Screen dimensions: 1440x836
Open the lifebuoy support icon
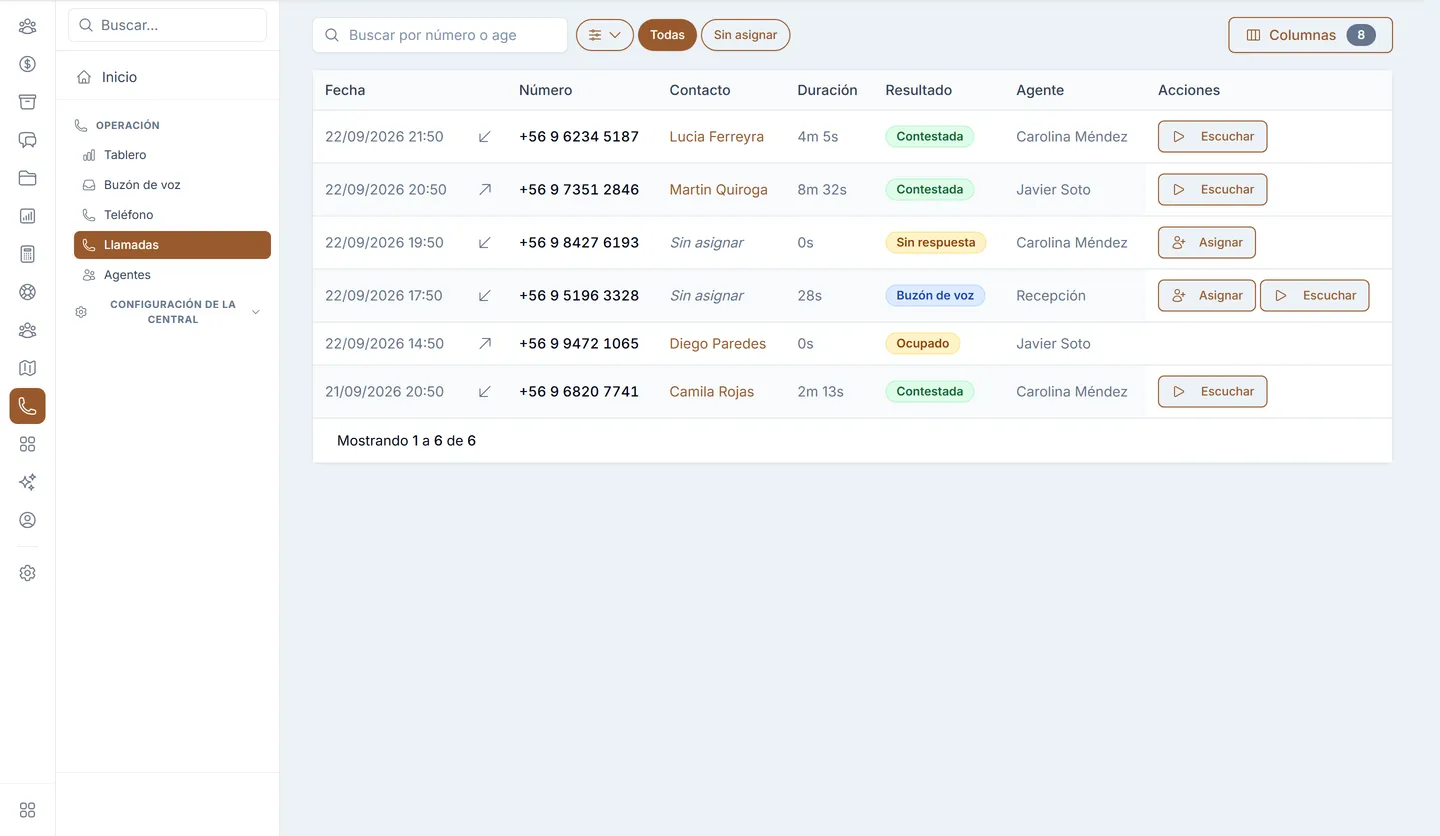(27, 292)
